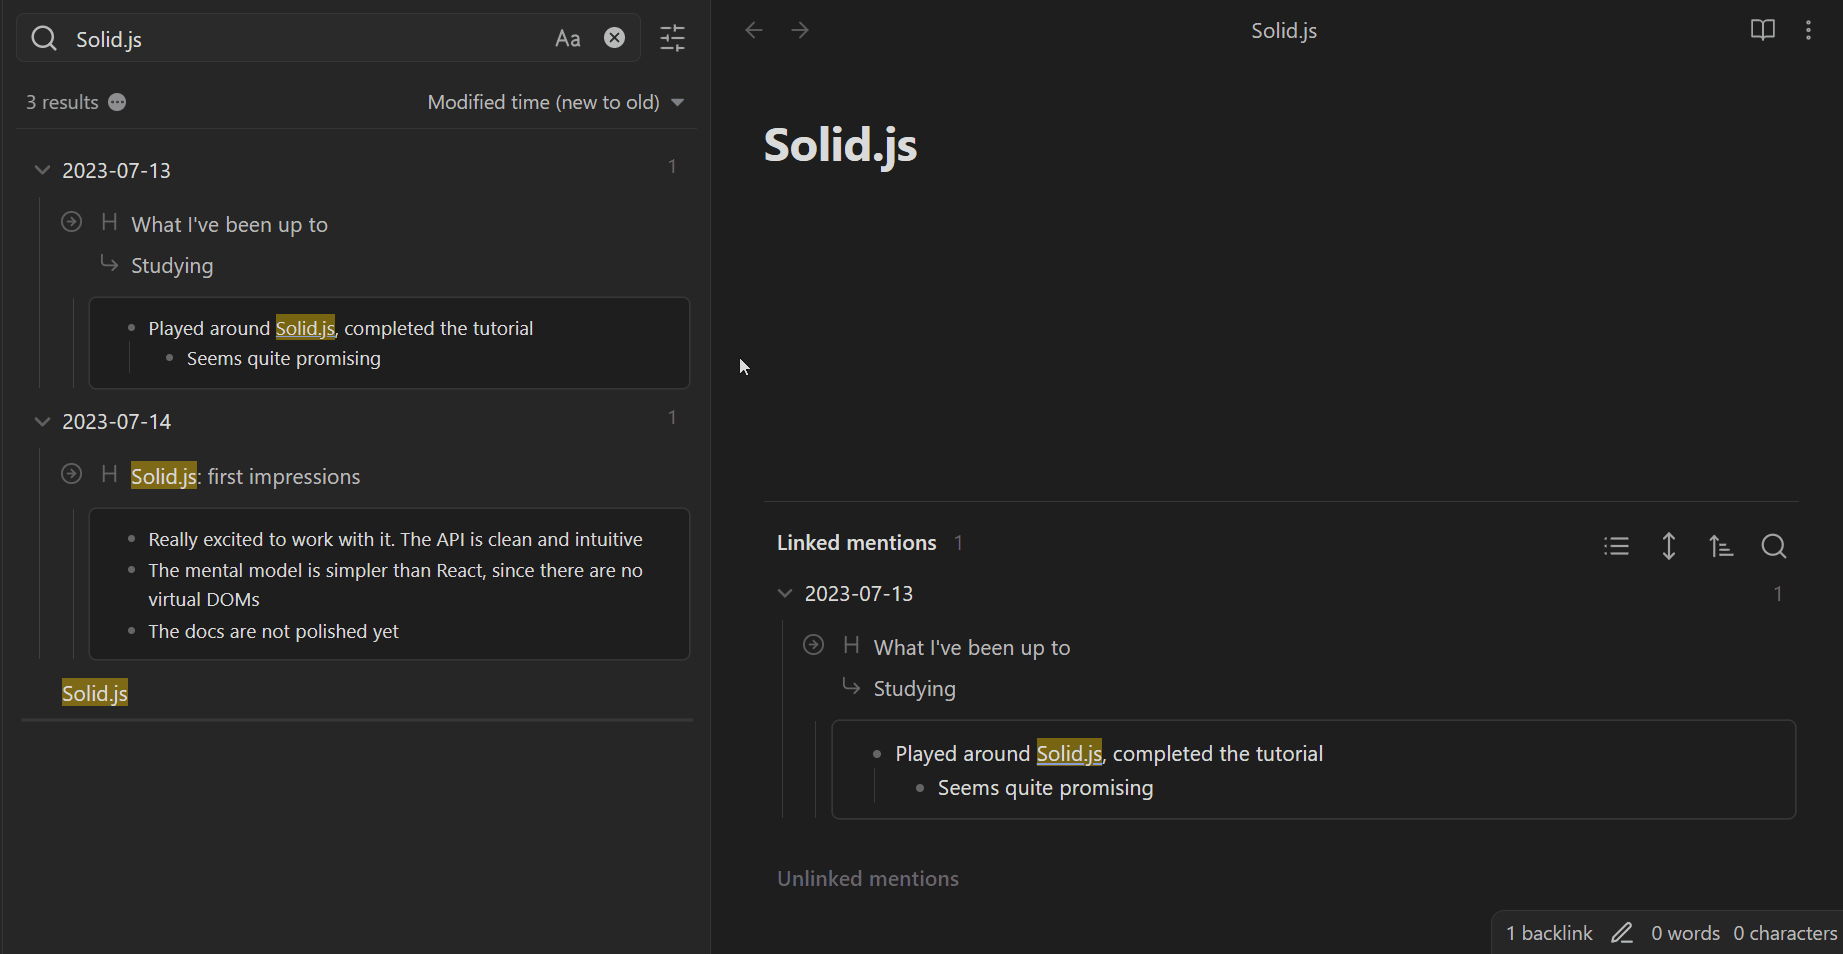Toggle show more context in backlinks
Screen dimensions: 1843x954
(1669, 546)
